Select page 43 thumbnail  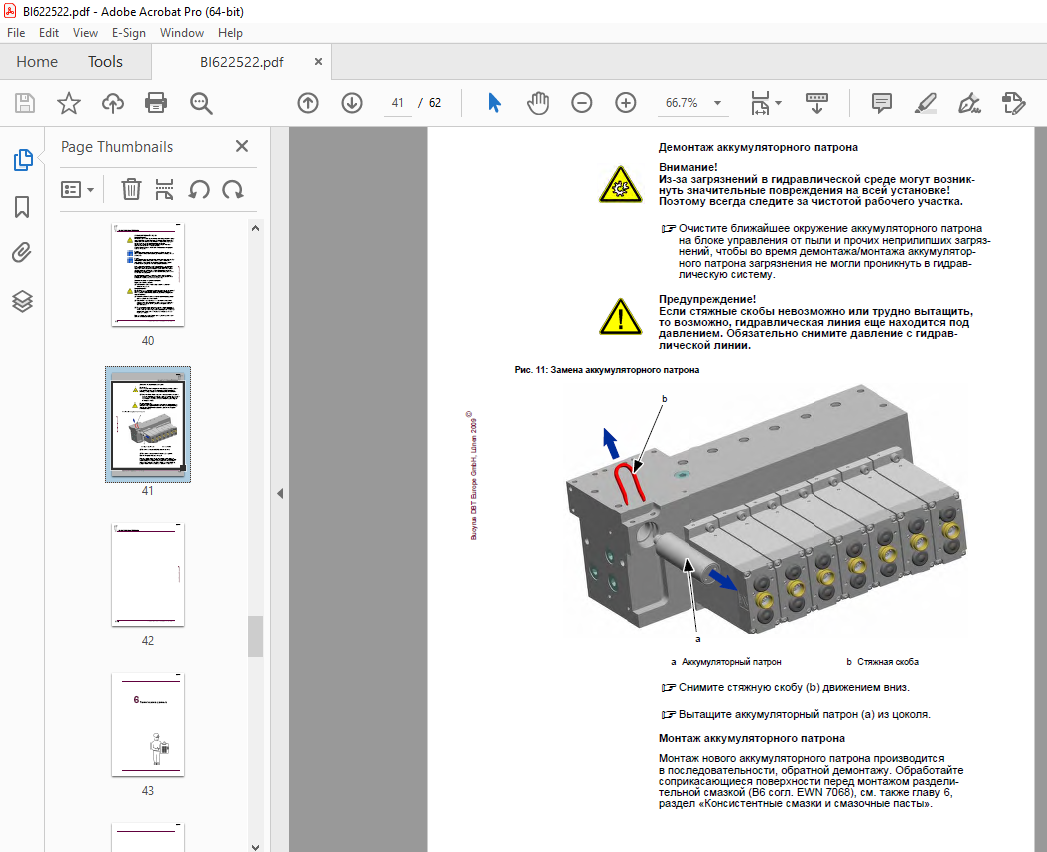click(148, 724)
